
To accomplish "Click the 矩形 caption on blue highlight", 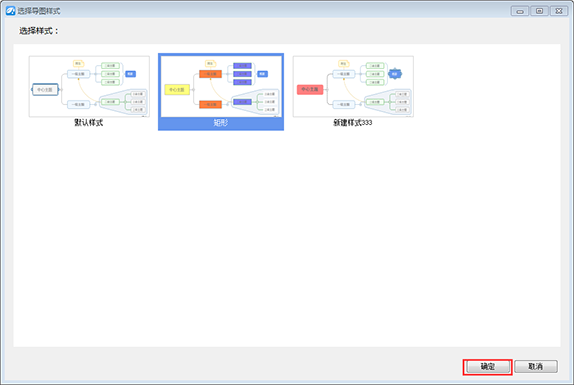I will (x=221, y=123).
